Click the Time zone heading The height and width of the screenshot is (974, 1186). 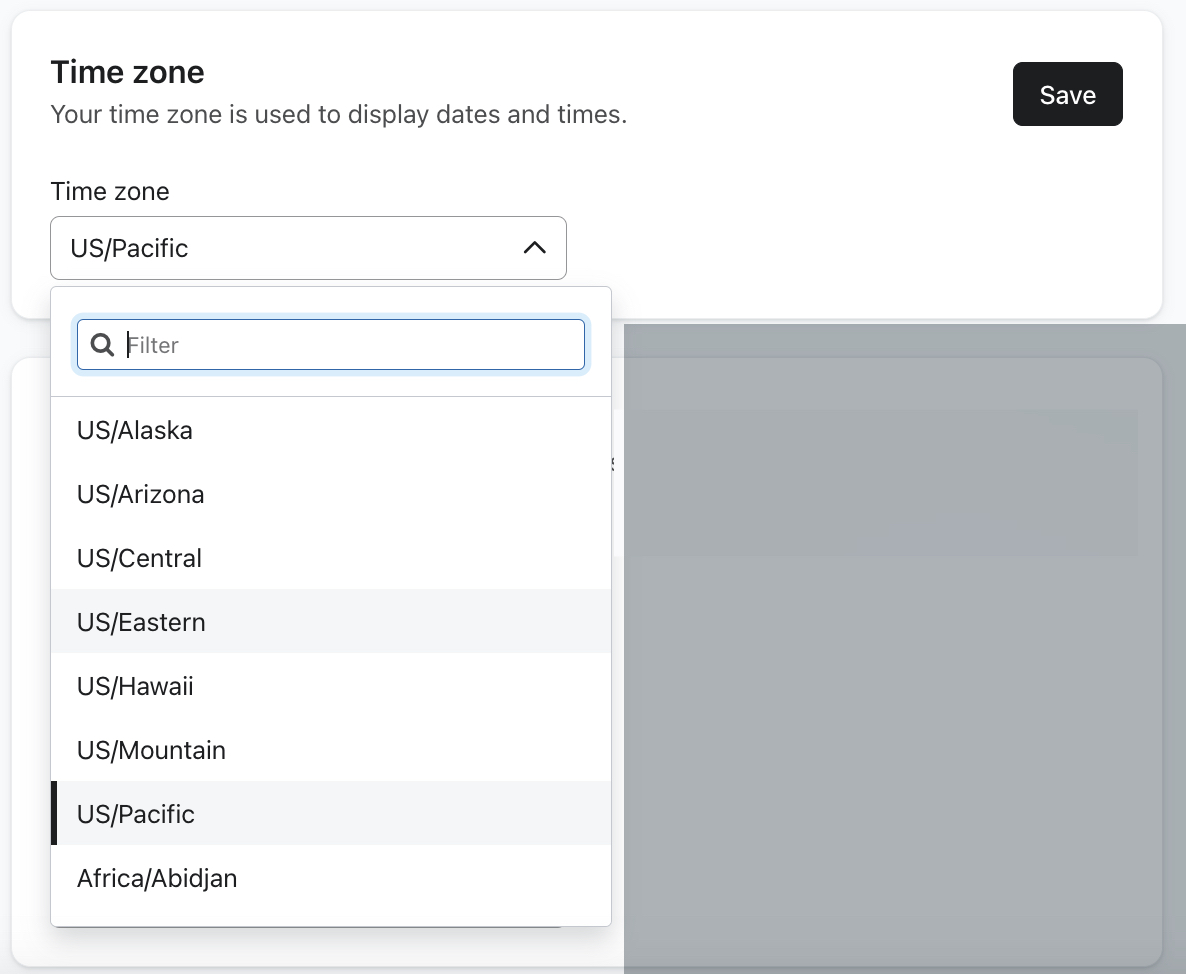coord(127,71)
